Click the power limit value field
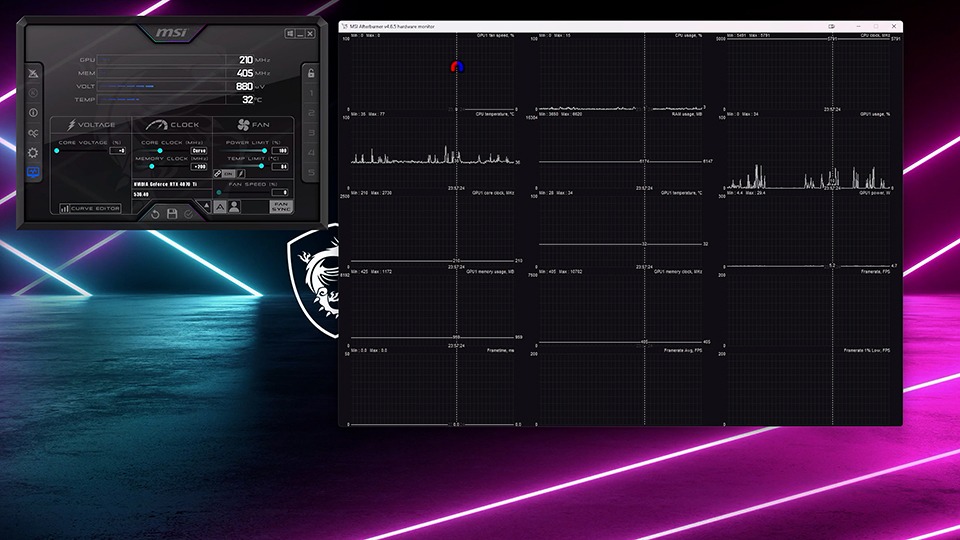960x540 pixels. 281,151
